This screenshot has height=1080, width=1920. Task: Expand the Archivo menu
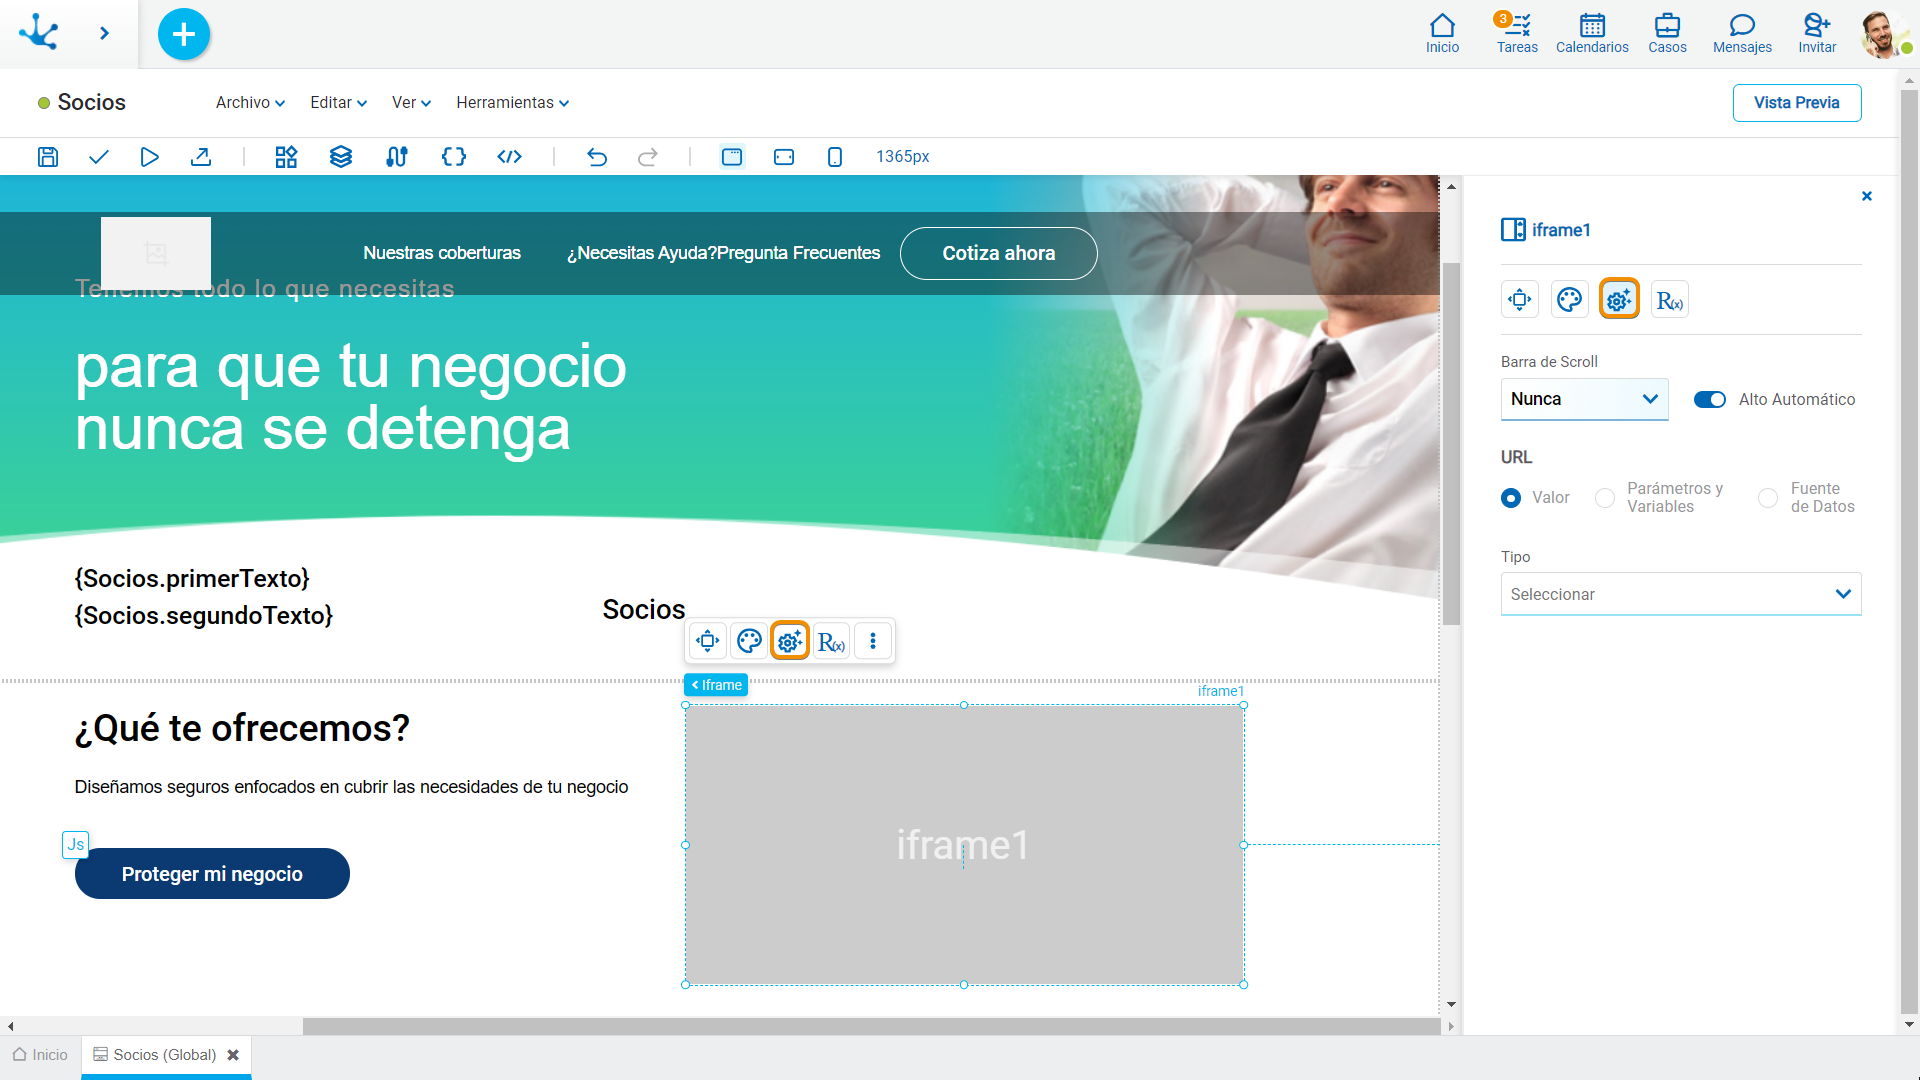coord(250,103)
